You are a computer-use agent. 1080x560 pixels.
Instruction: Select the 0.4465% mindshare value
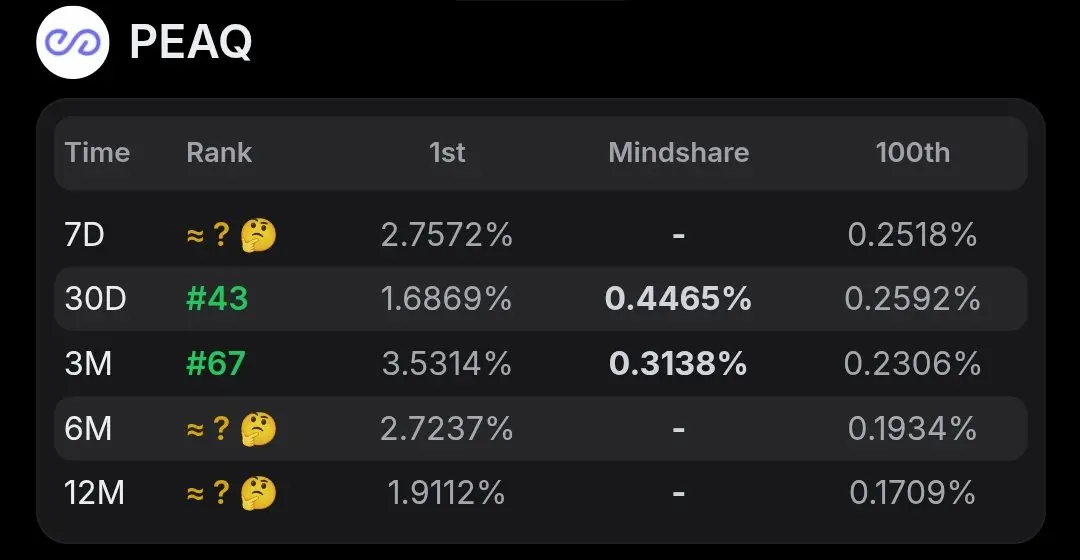(x=678, y=299)
